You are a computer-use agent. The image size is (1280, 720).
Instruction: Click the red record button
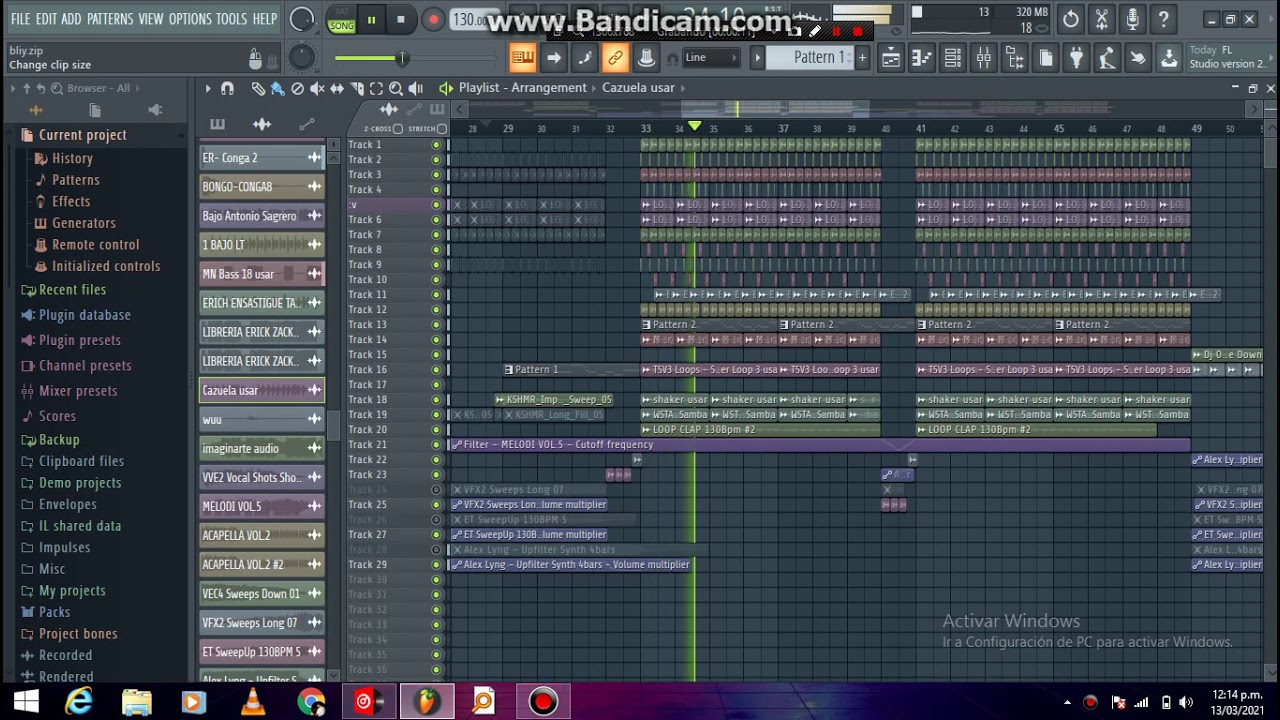click(433, 20)
